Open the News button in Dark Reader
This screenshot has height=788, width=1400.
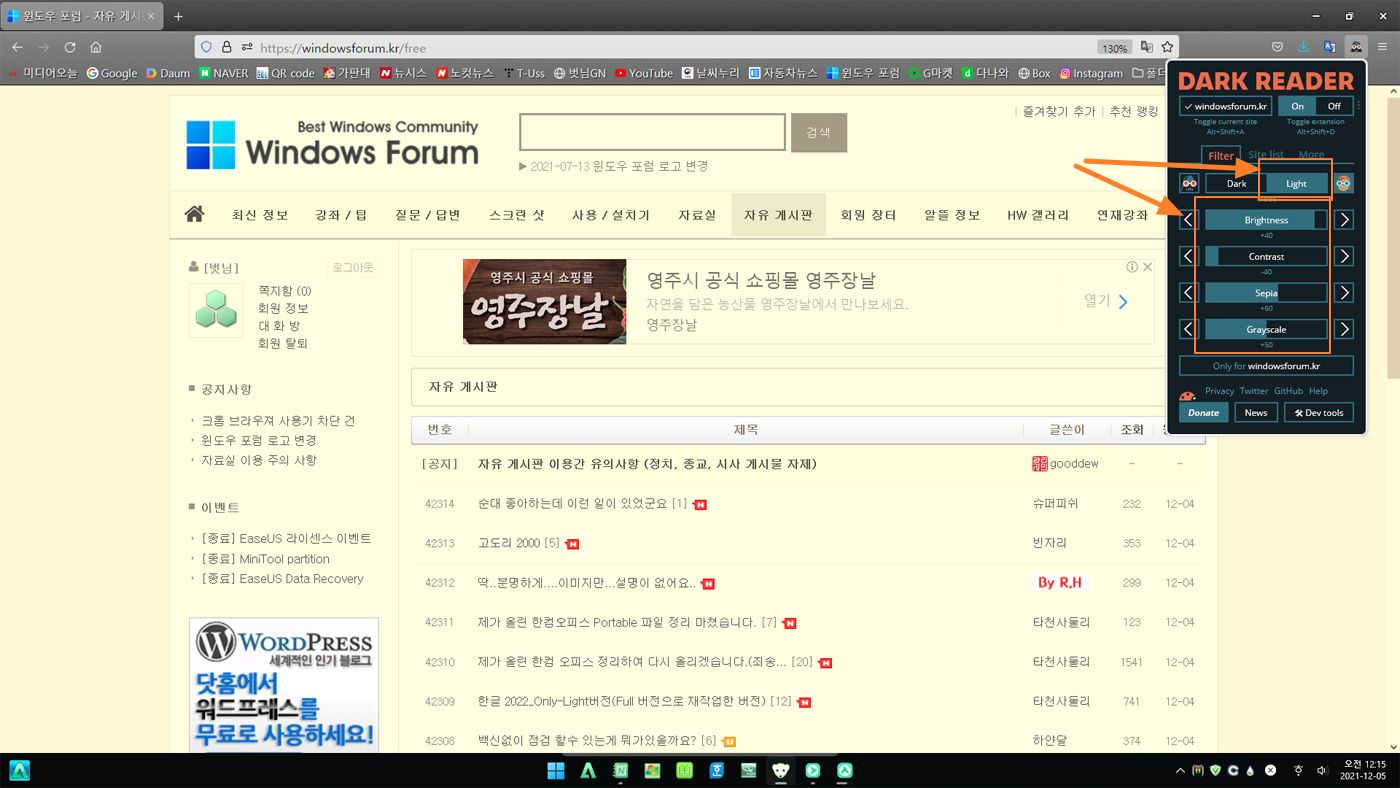pyautogui.click(x=1256, y=412)
